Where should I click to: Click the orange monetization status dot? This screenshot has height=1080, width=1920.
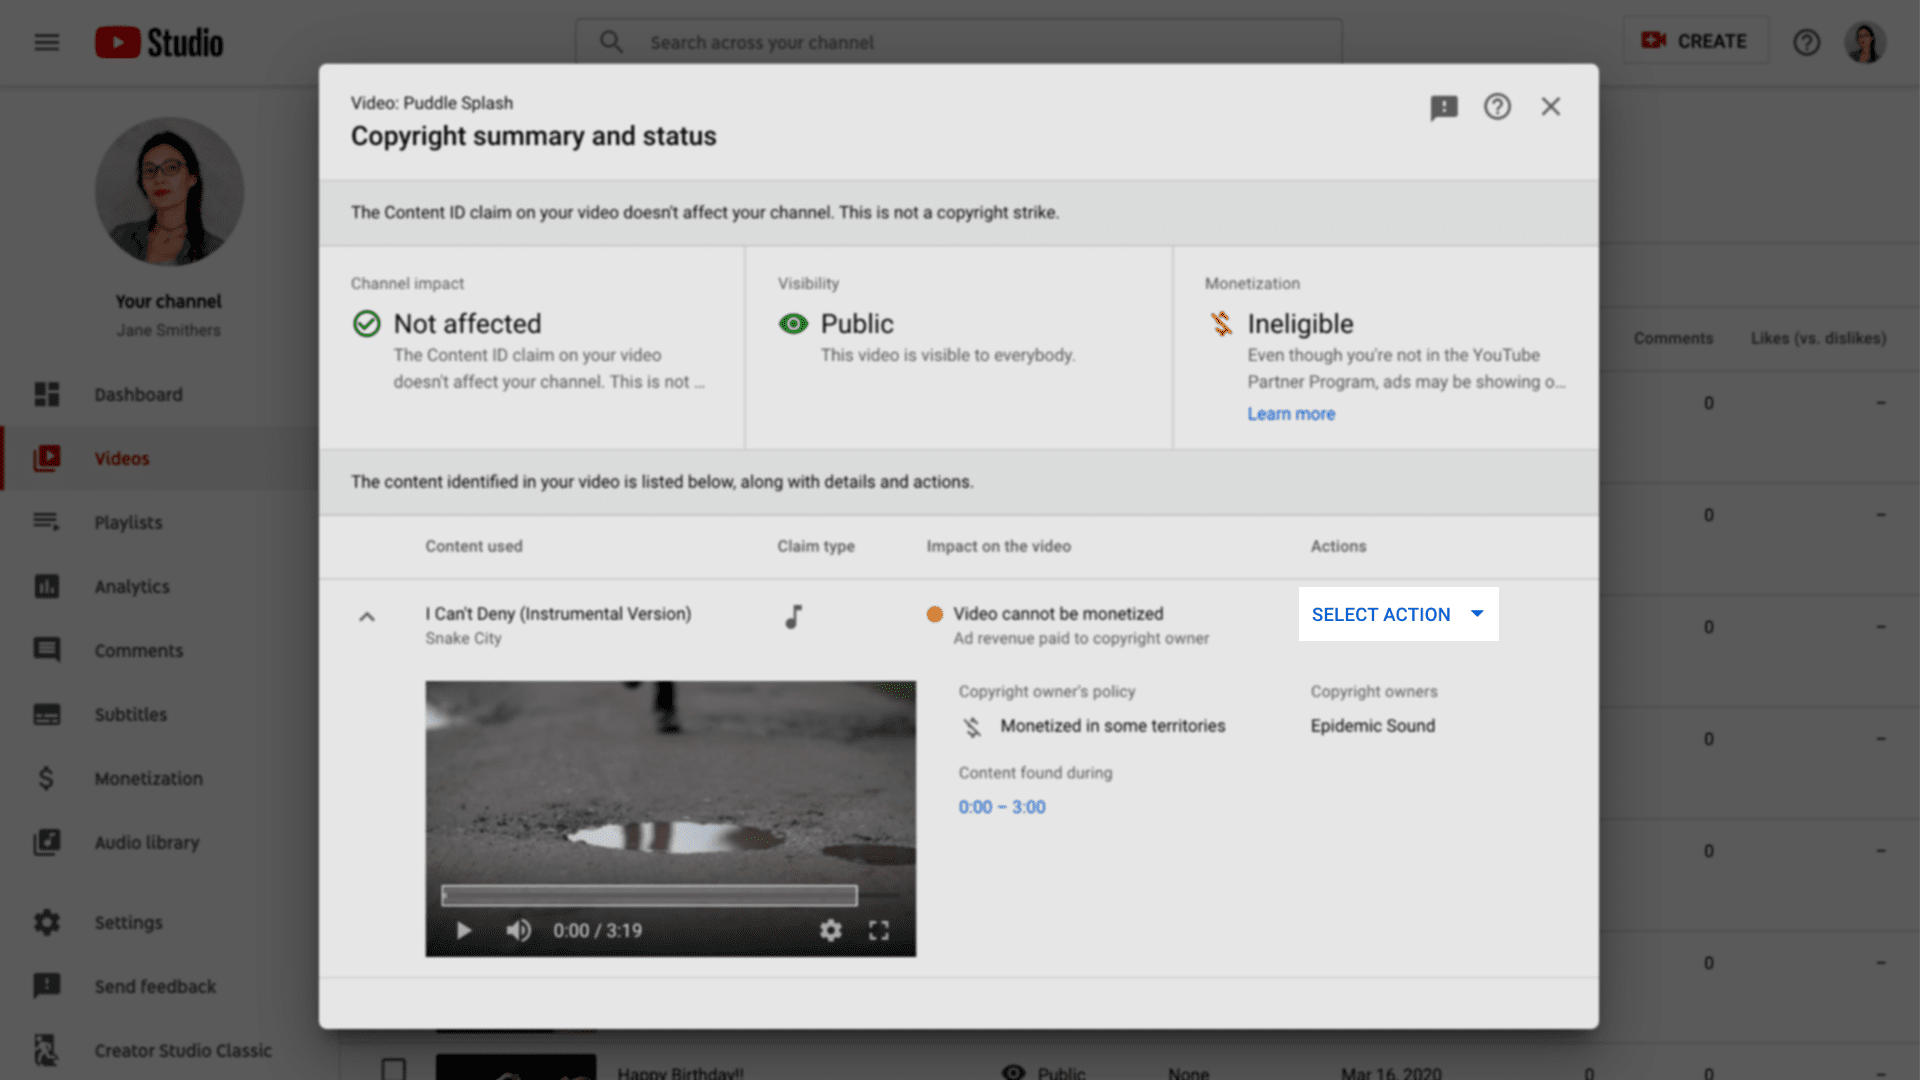935,614
